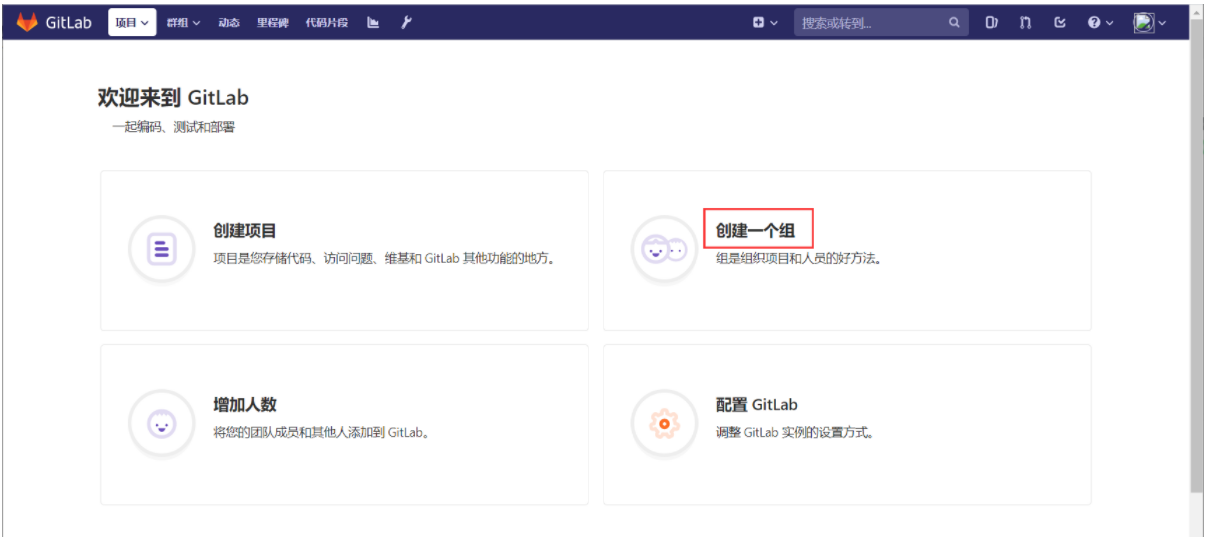Image resolution: width=1205 pixels, height=537 pixels.
Task: Focus the 搜索或转到 search field
Action: (x=881, y=22)
